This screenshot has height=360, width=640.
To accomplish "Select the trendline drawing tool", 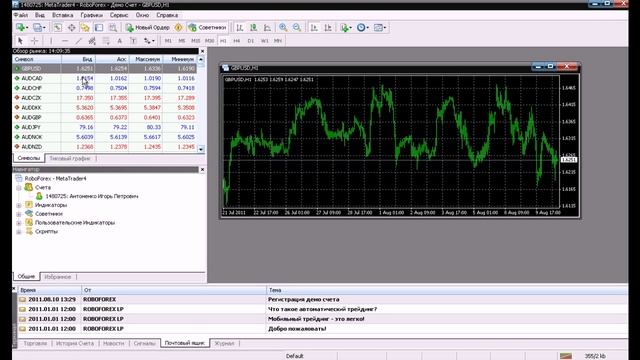I will tap(79, 41).
